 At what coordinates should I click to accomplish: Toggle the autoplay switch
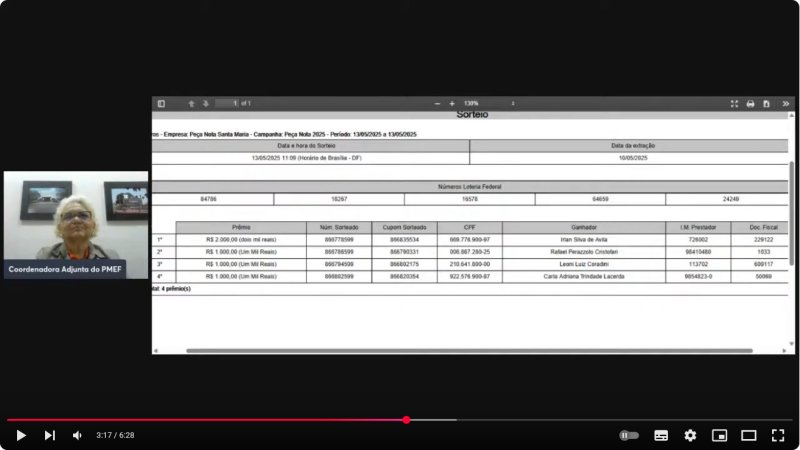(x=629, y=435)
